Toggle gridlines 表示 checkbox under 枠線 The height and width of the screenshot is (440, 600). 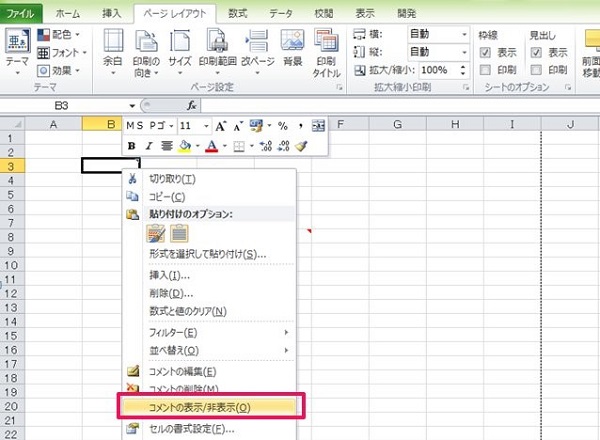(x=485, y=52)
